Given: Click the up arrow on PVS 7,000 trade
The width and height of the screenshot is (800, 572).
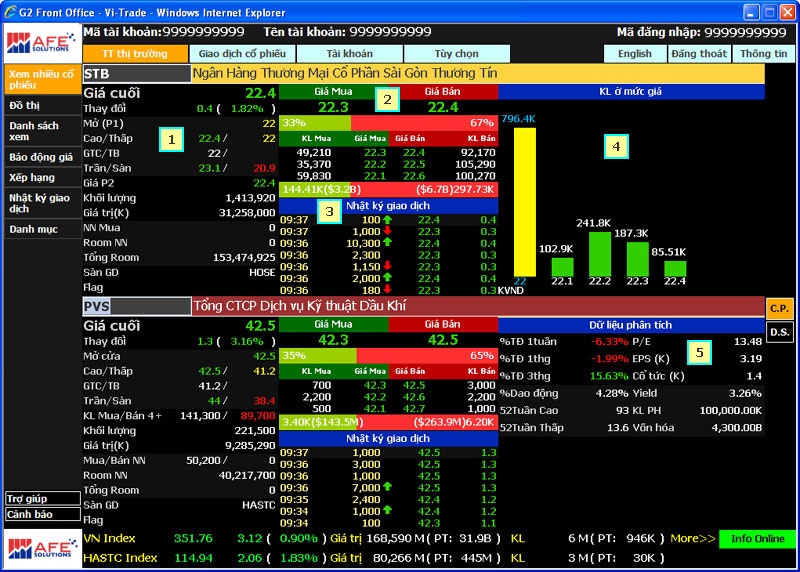Looking at the screenshot, I should [x=387, y=487].
